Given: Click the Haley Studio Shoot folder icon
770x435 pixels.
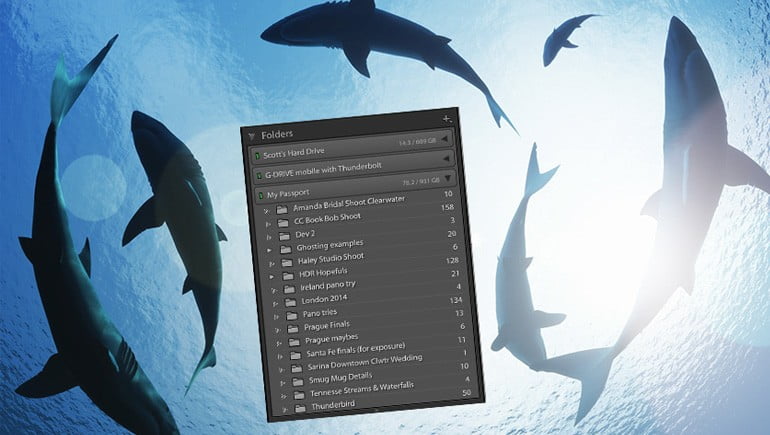Looking at the screenshot, I should click(x=285, y=260).
